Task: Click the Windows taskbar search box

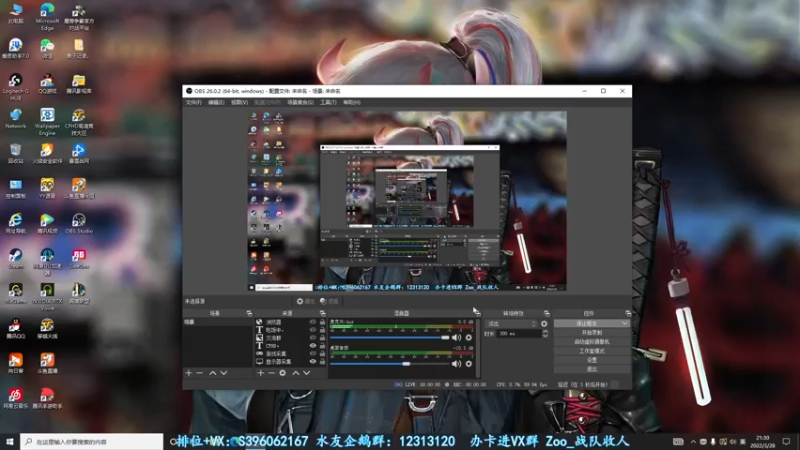Action: click(92, 442)
